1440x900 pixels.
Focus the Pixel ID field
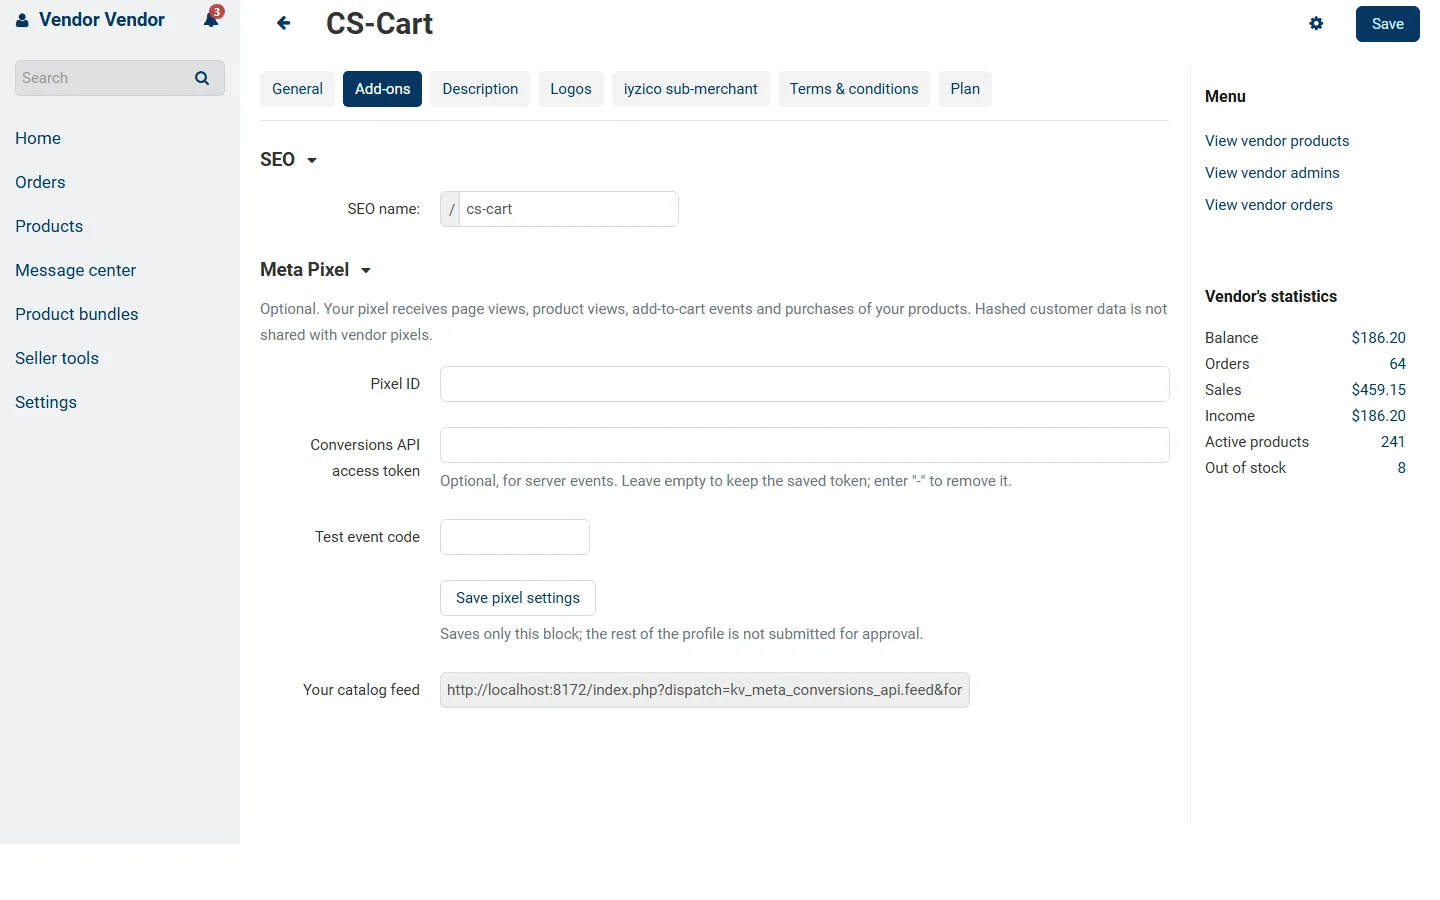pyautogui.click(x=805, y=384)
